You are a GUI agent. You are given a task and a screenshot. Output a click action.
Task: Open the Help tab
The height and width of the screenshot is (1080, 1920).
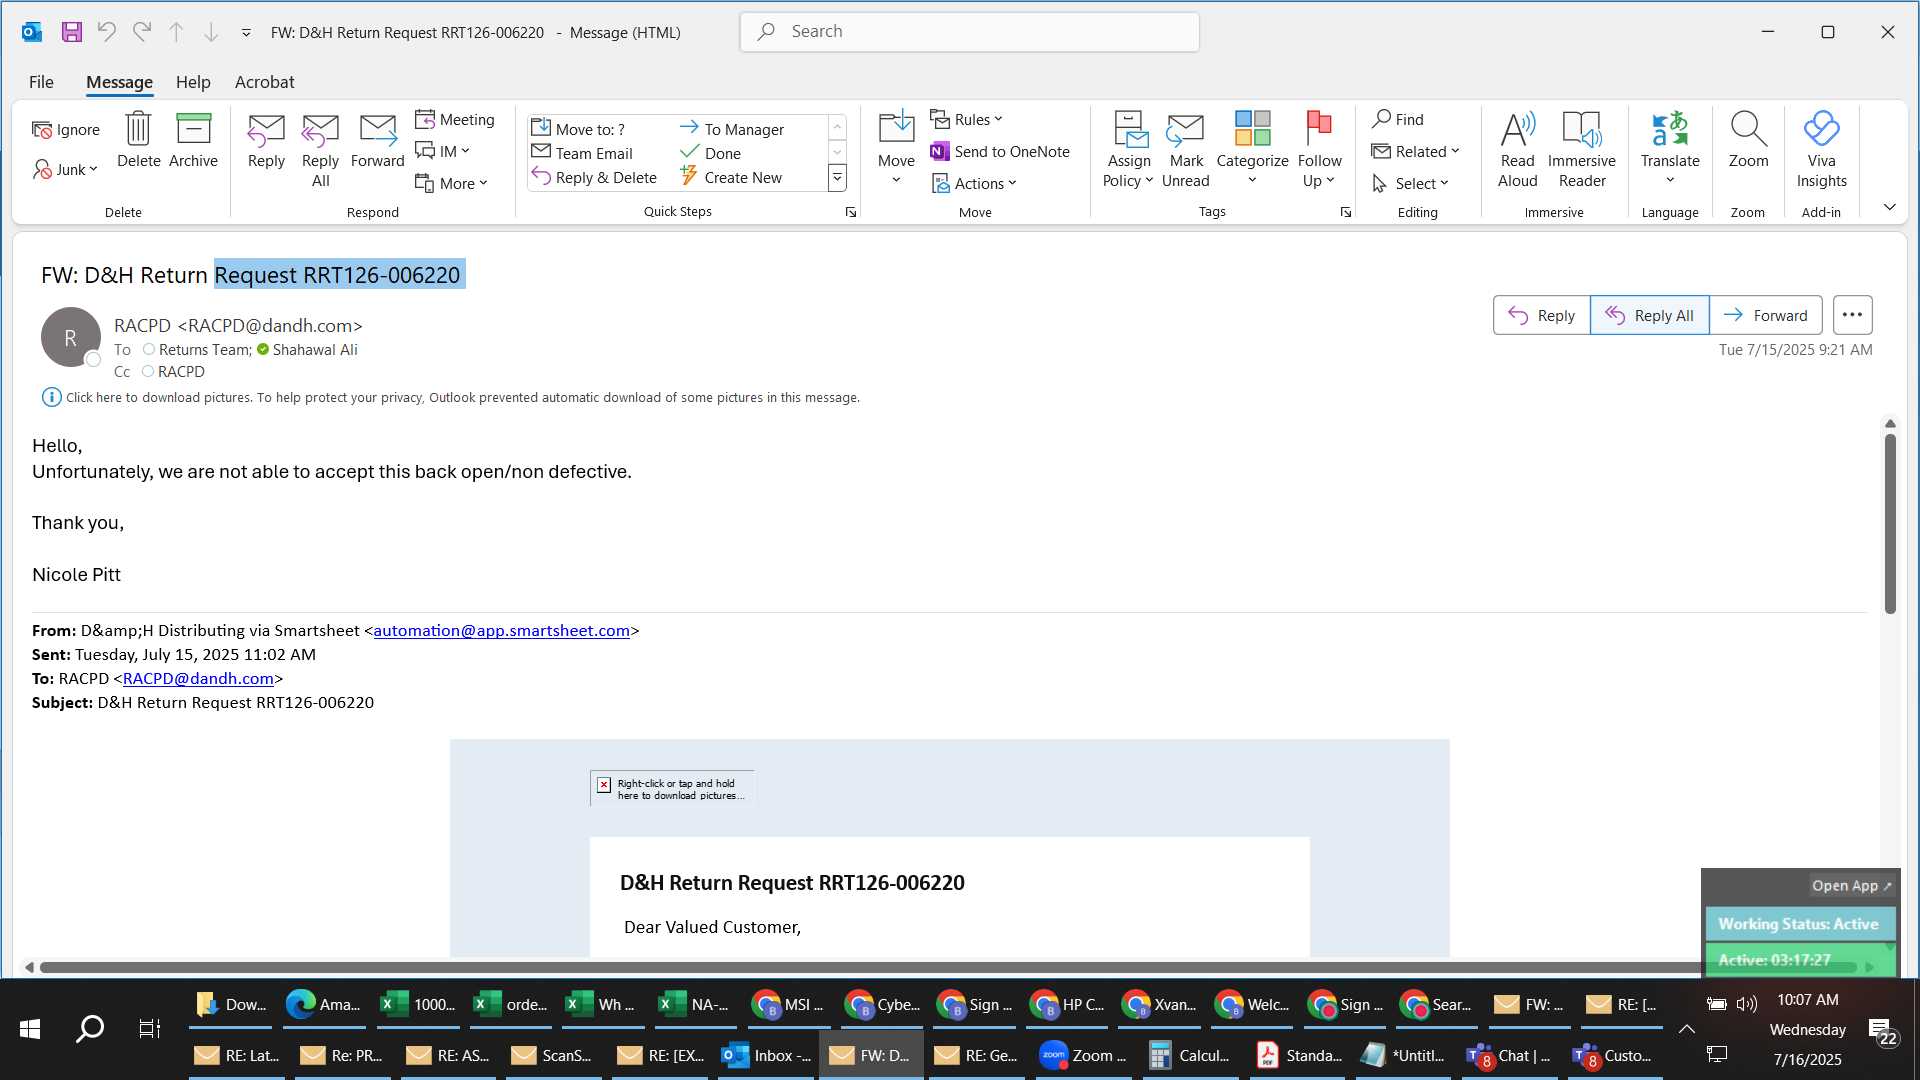[x=193, y=82]
